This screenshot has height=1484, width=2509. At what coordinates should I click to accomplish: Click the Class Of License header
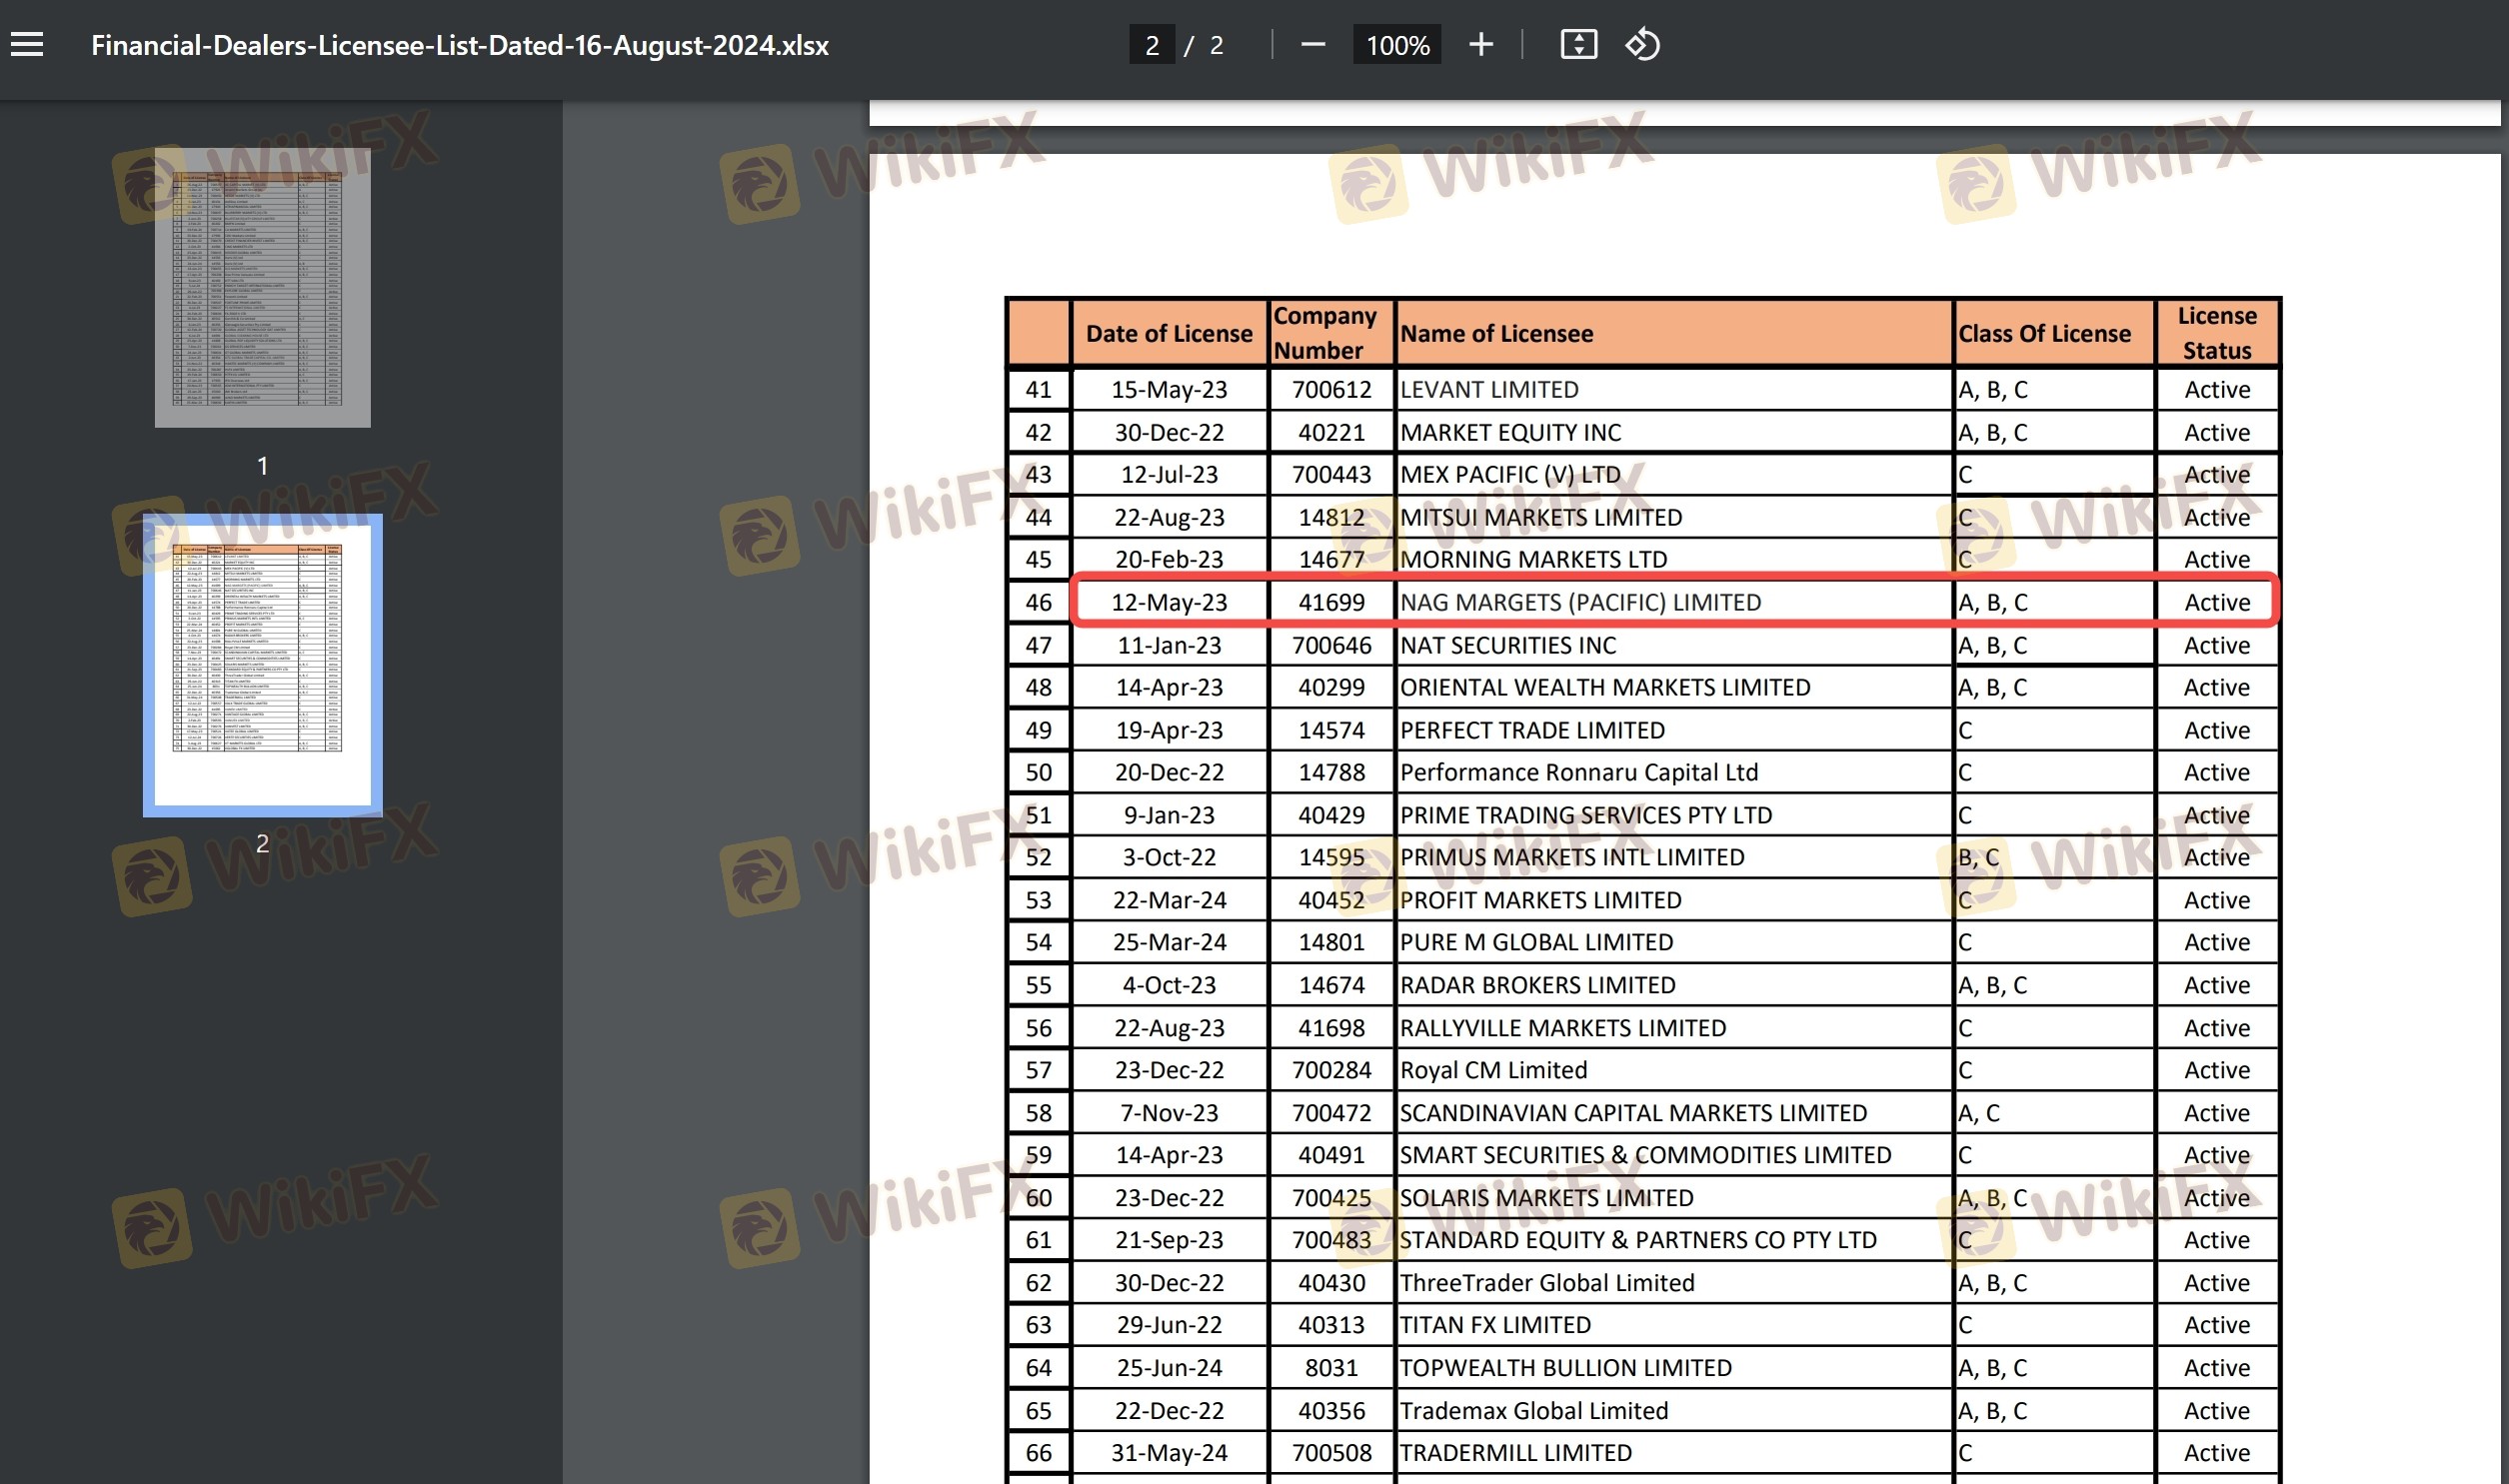pos(2043,333)
